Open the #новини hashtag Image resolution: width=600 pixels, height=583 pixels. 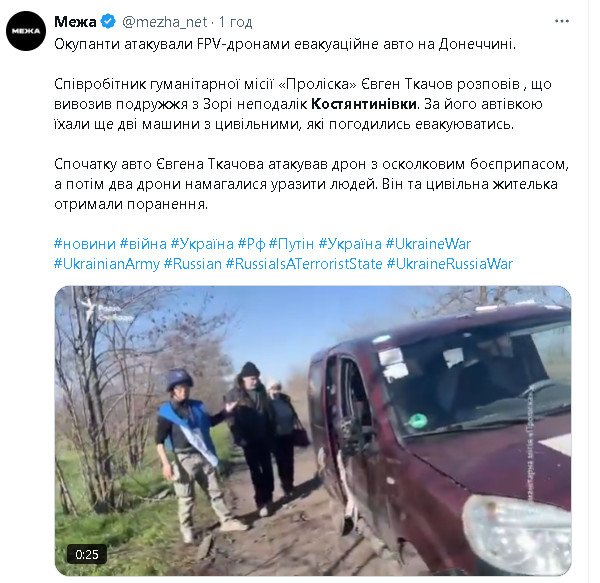click(x=85, y=244)
